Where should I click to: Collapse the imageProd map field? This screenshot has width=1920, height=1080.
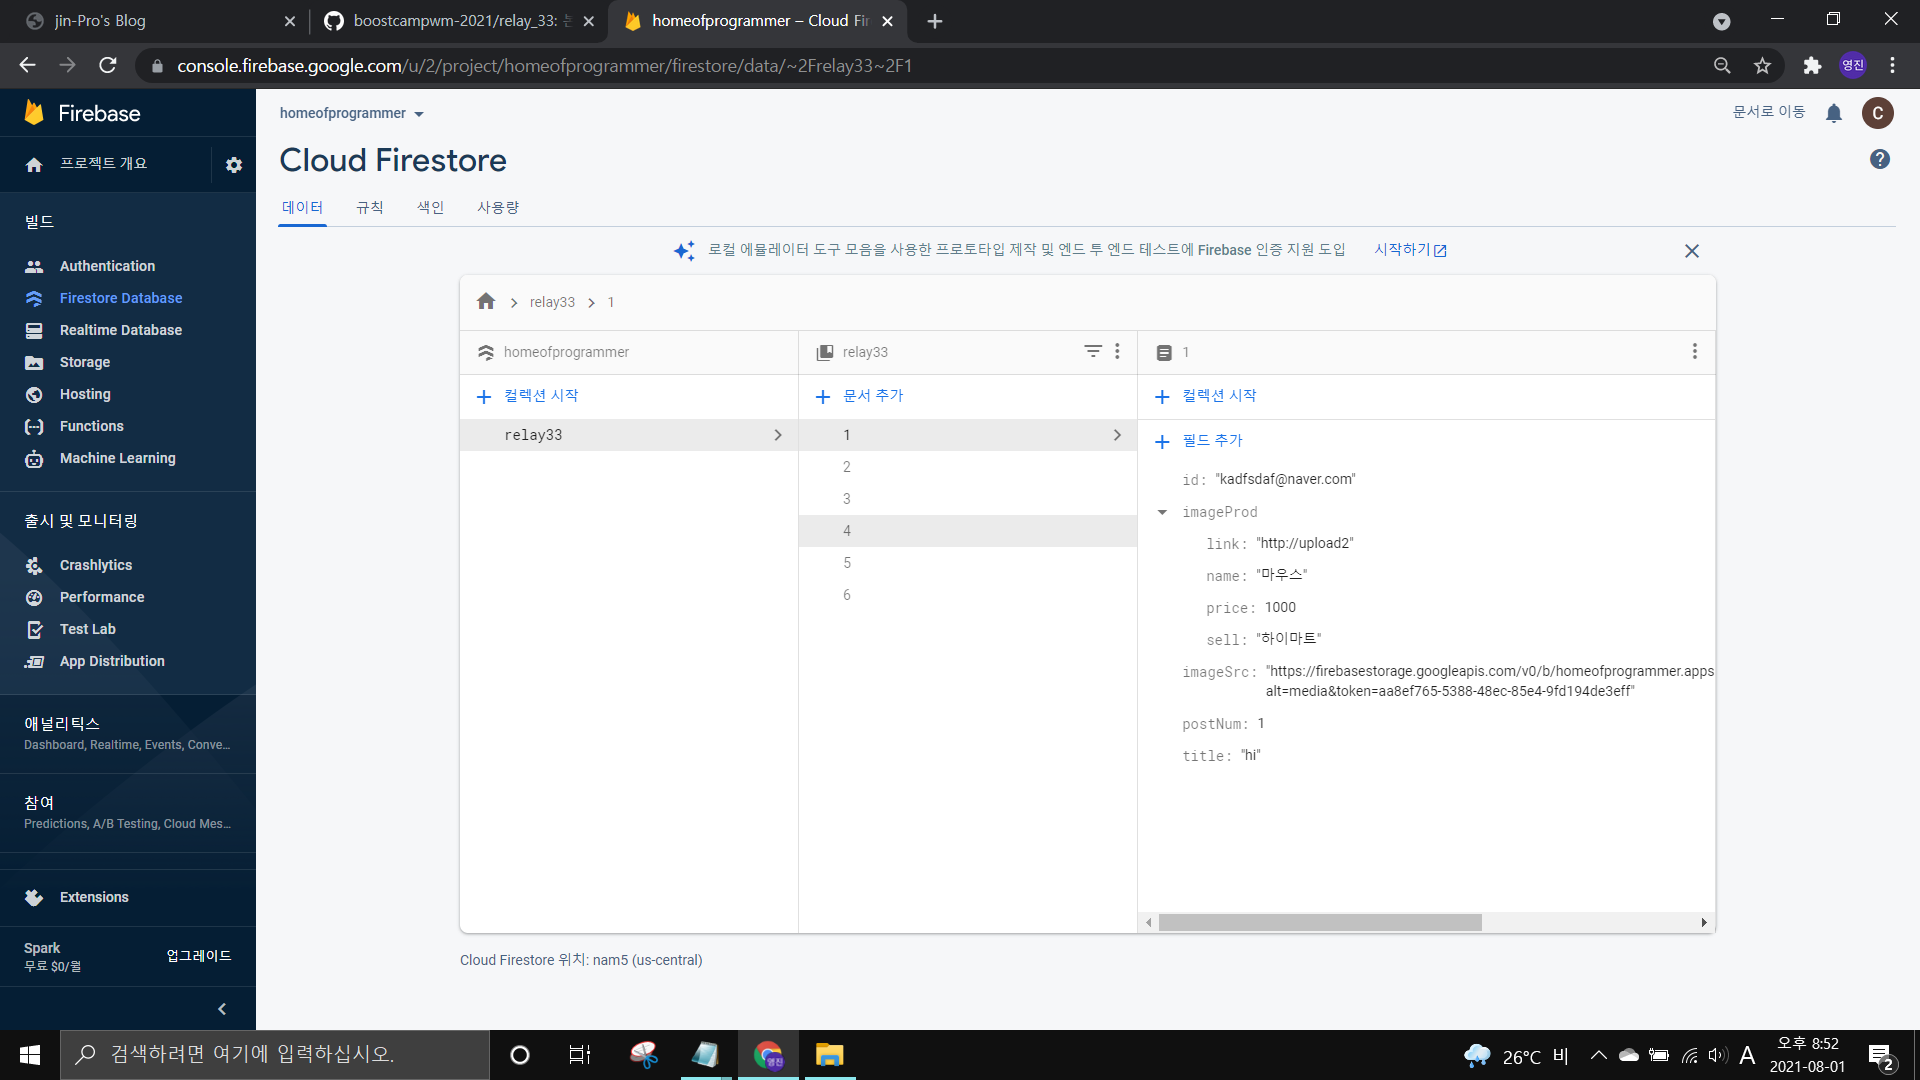point(1162,512)
